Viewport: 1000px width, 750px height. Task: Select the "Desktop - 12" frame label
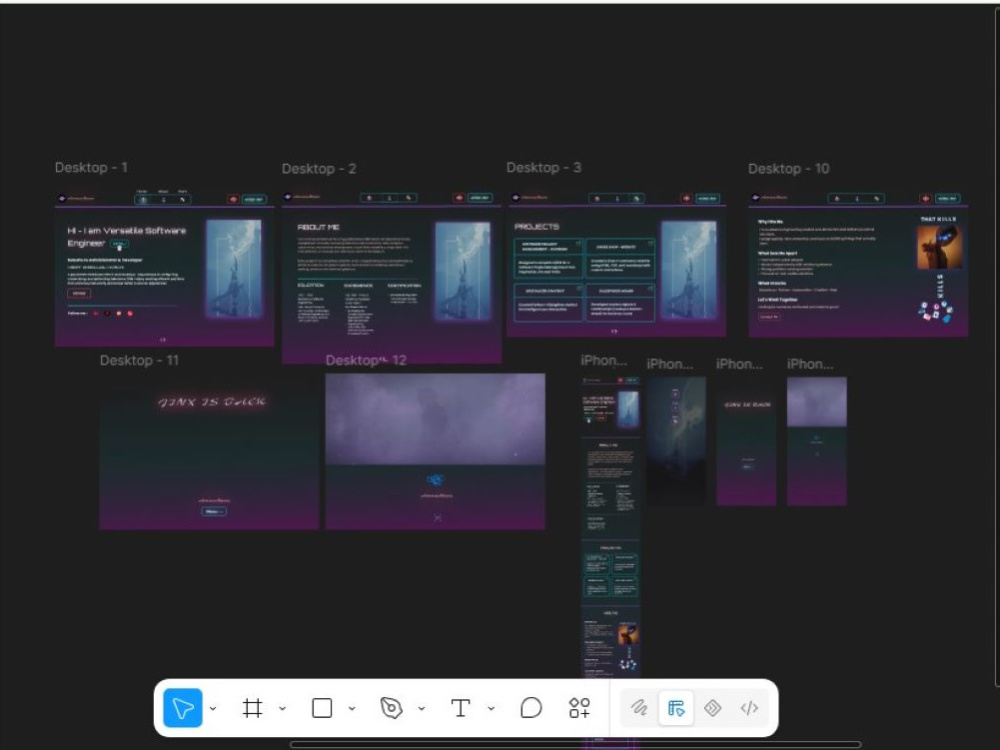point(366,360)
